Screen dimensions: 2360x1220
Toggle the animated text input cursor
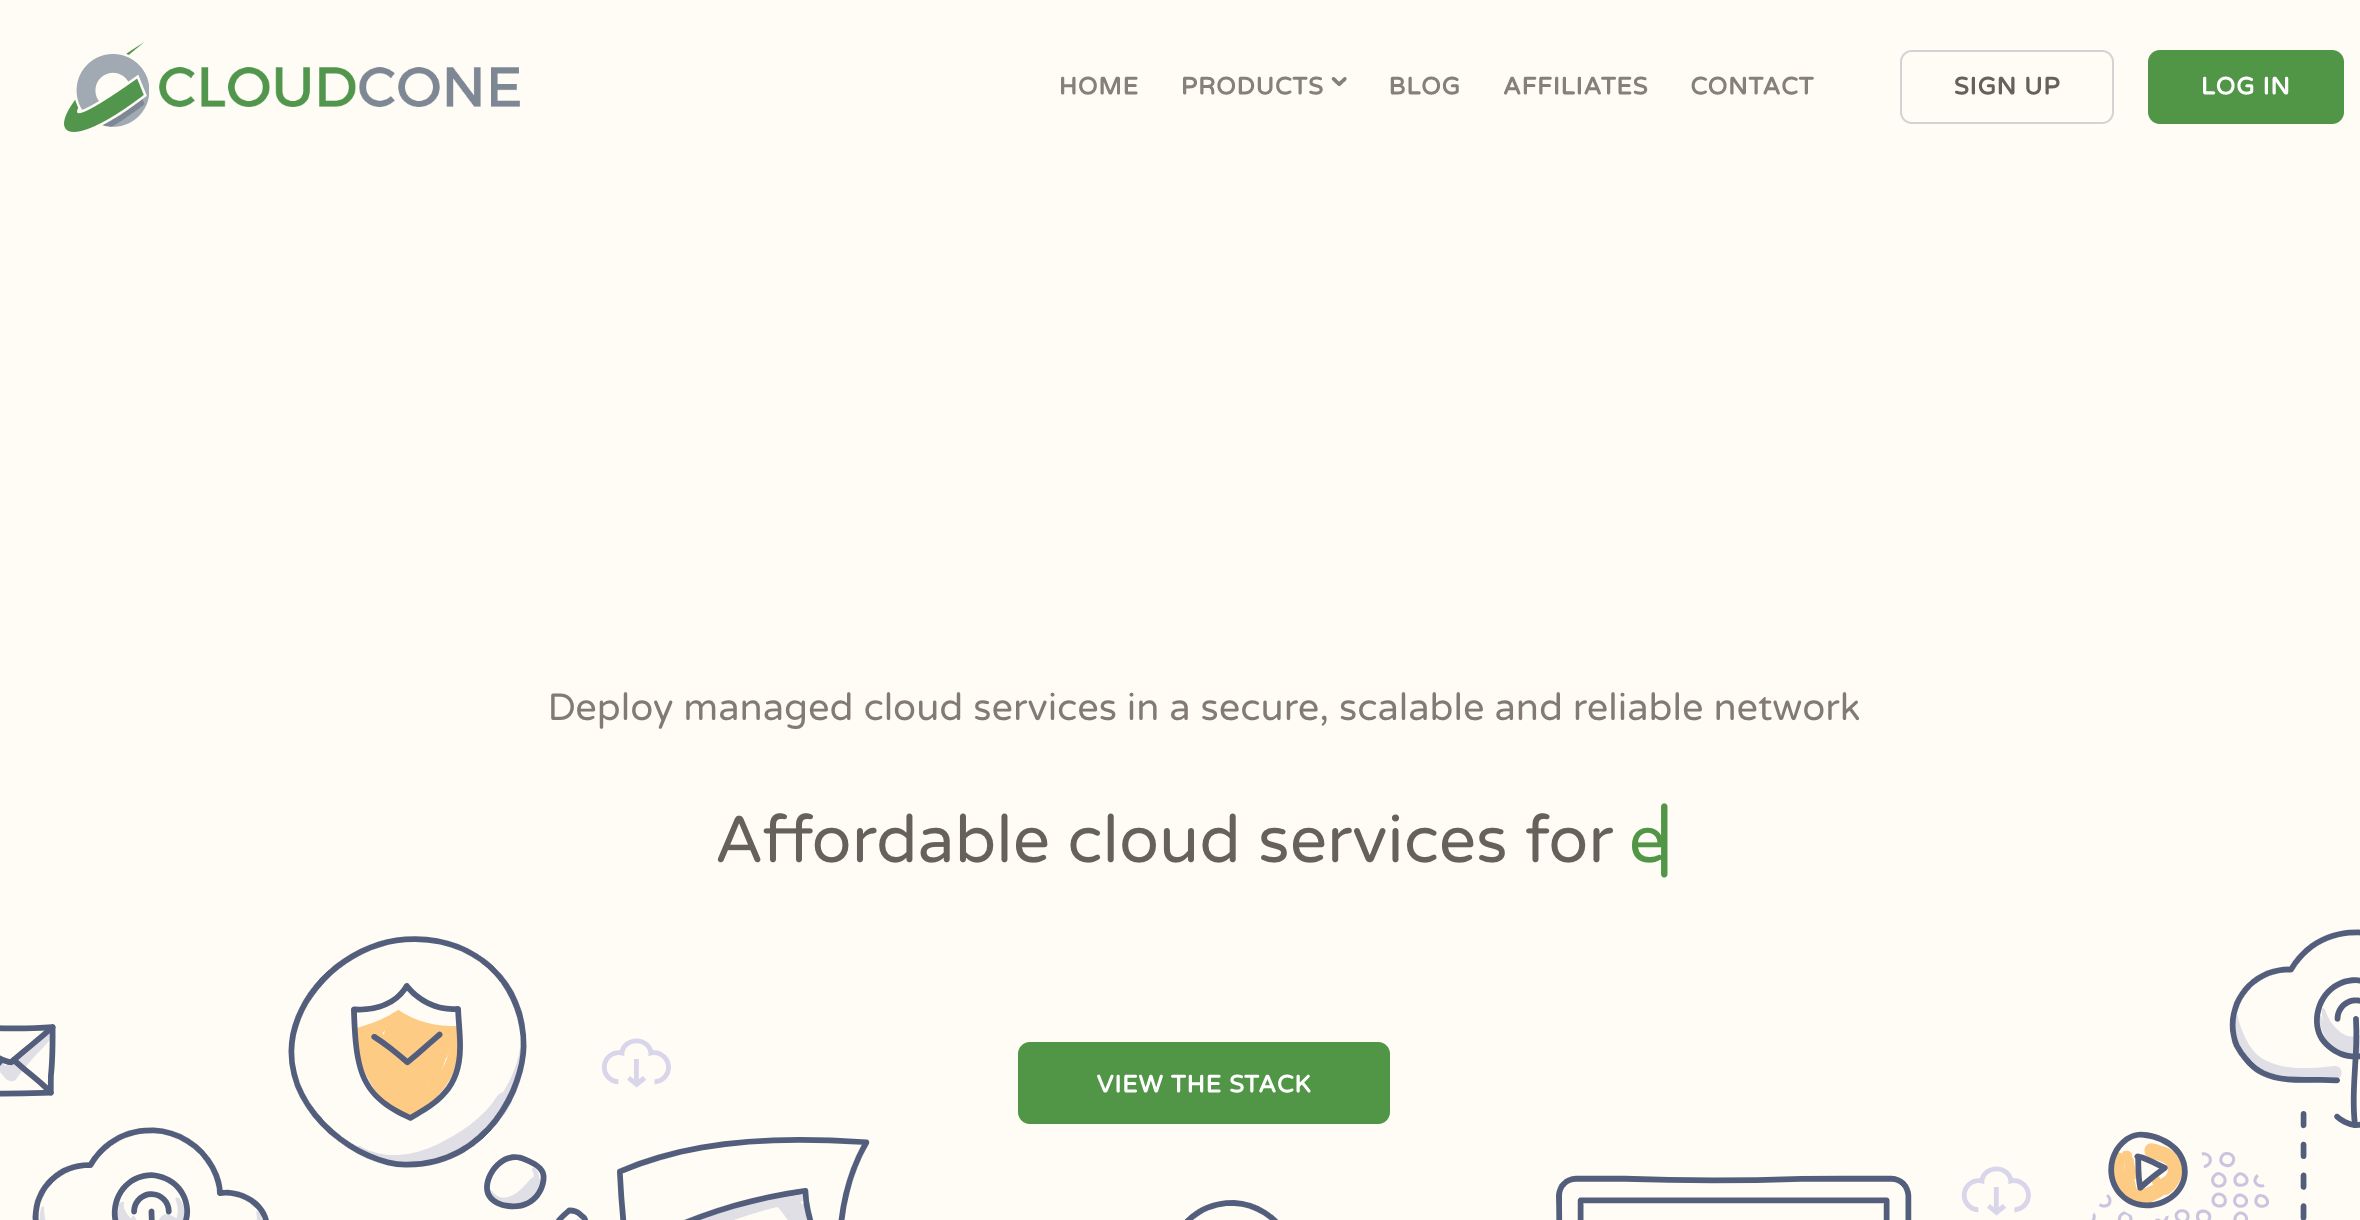[1660, 839]
